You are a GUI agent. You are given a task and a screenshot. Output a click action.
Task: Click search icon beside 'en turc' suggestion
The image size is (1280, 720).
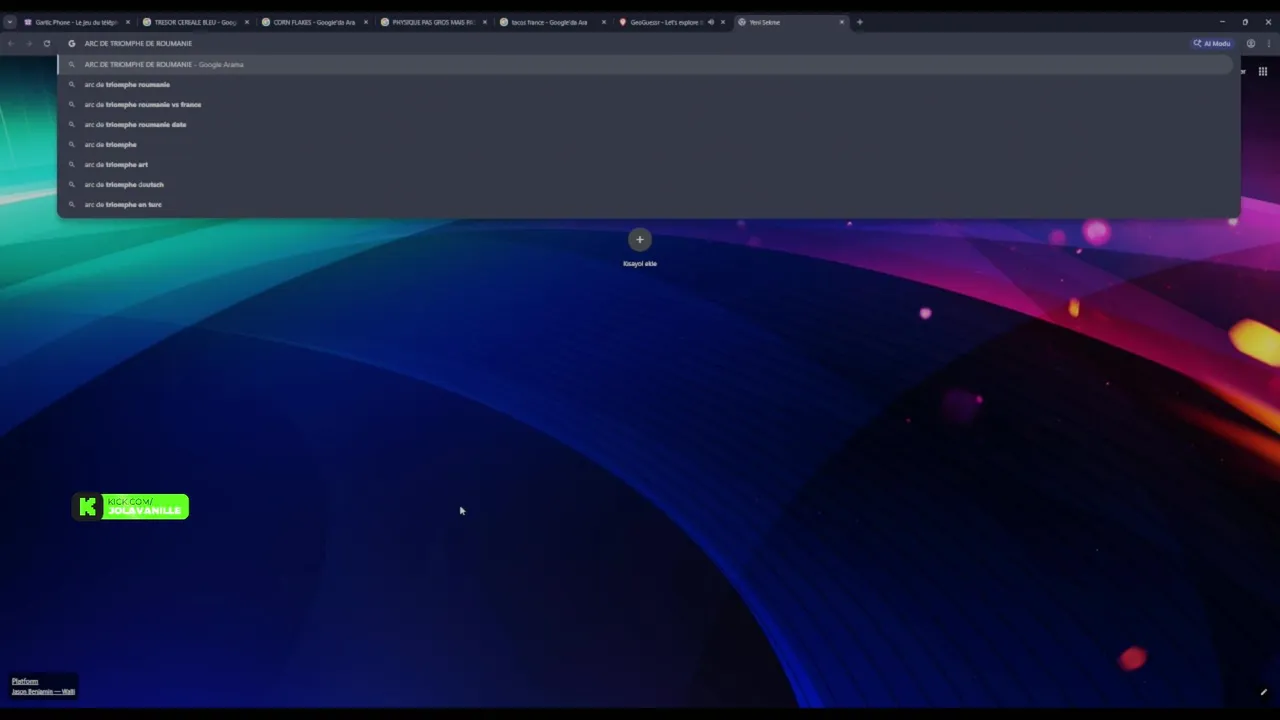click(x=71, y=204)
